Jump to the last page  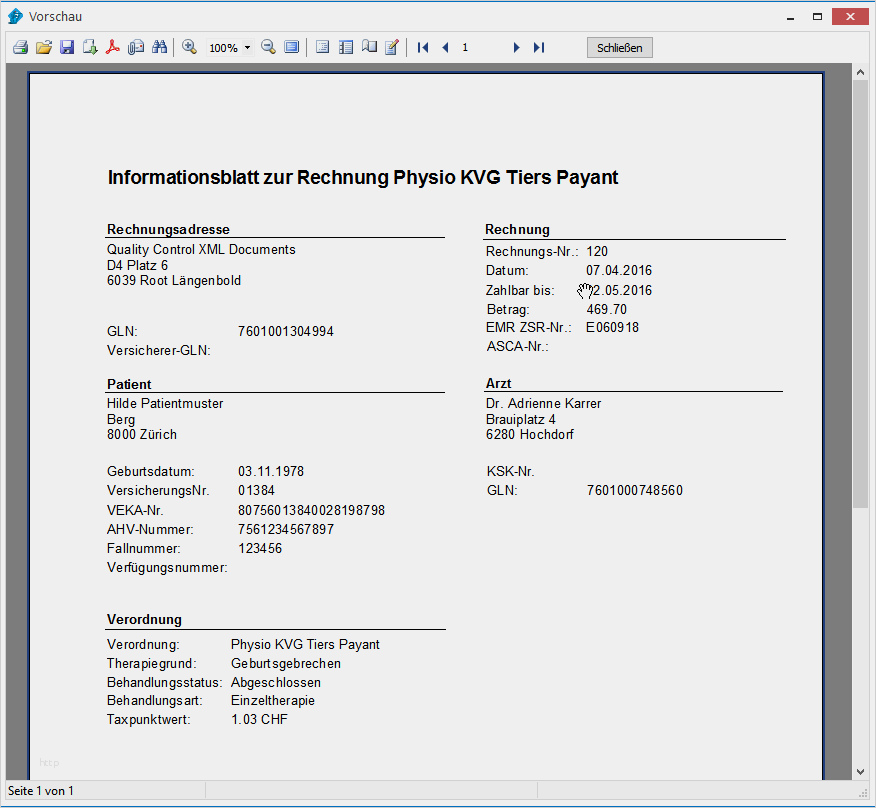click(539, 47)
